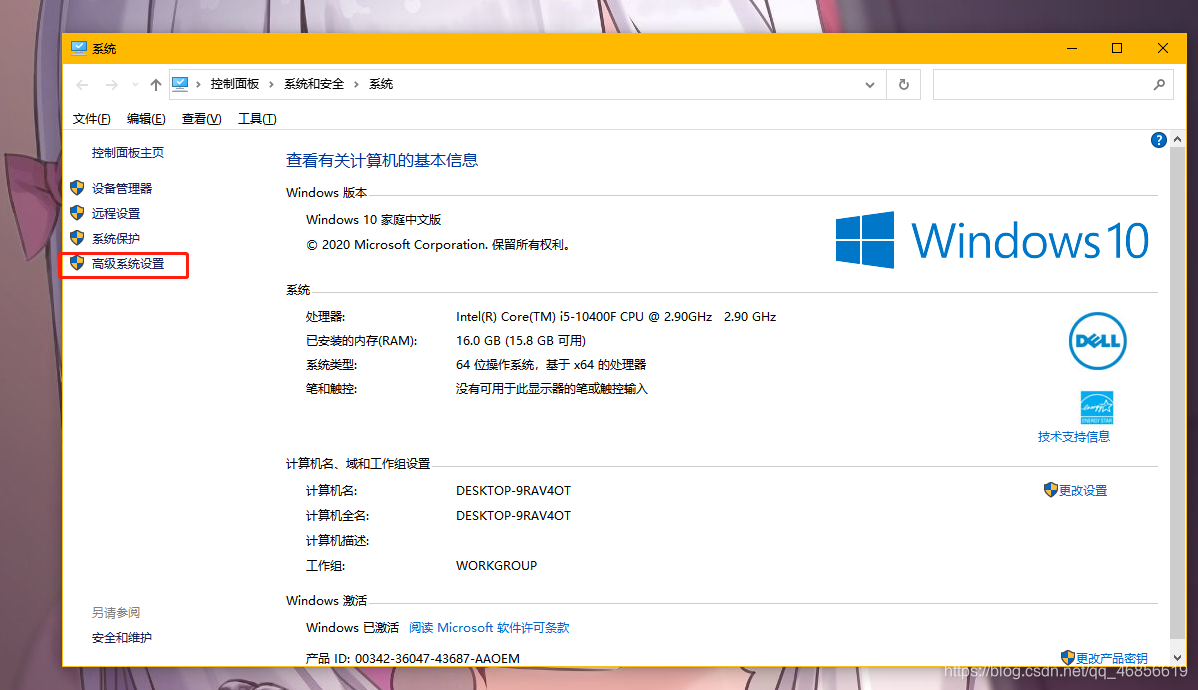Go to 控制面板主页
The image size is (1198, 690).
click(x=128, y=153)
